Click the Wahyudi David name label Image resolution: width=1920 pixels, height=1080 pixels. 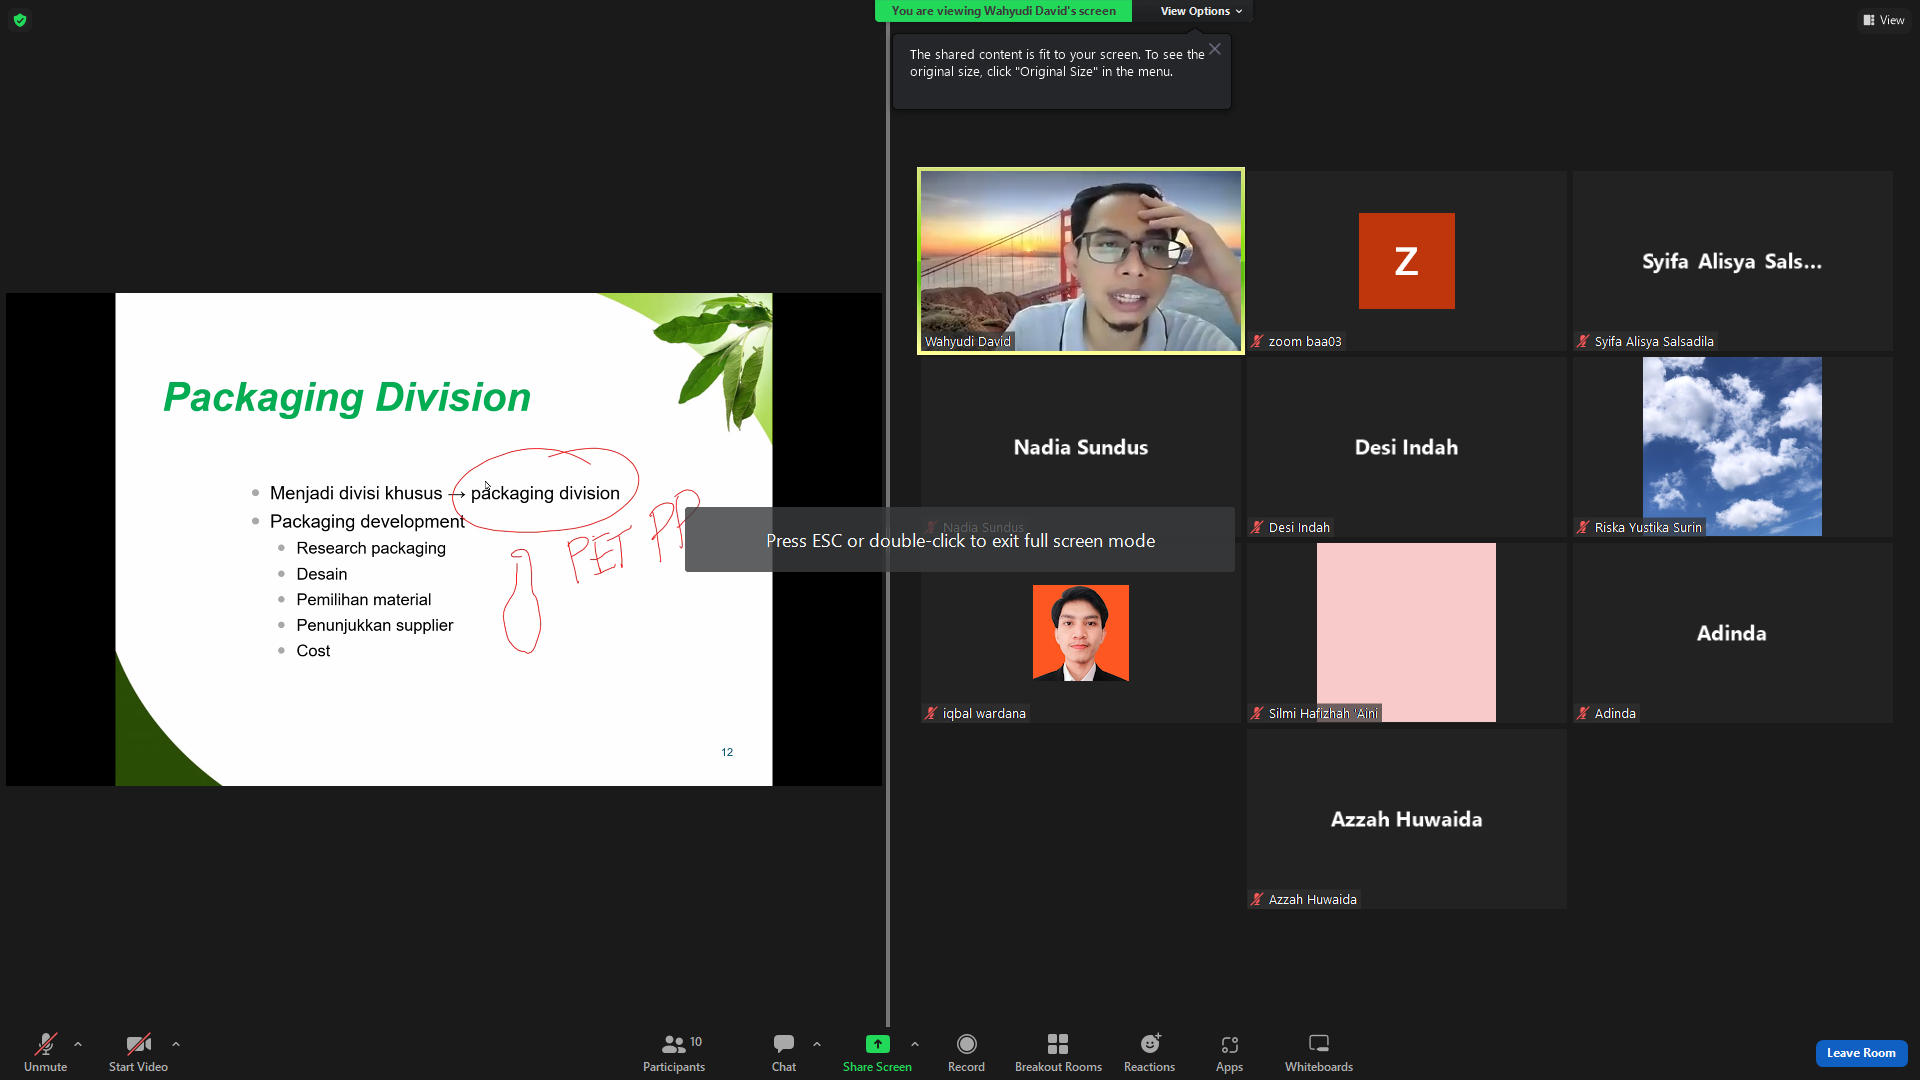point(968,341)
